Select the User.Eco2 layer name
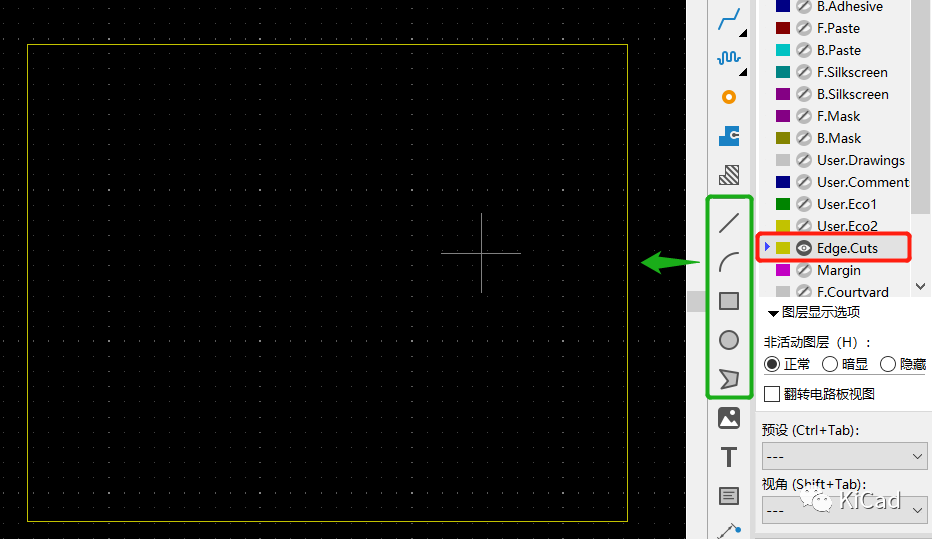This screenshot has width=932, height=539. 847,226
